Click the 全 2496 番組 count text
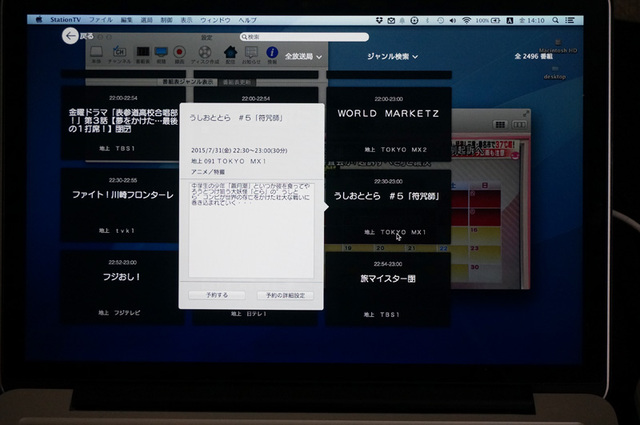Viewport: 640px width, 425px height. click(x=533, y=56)
